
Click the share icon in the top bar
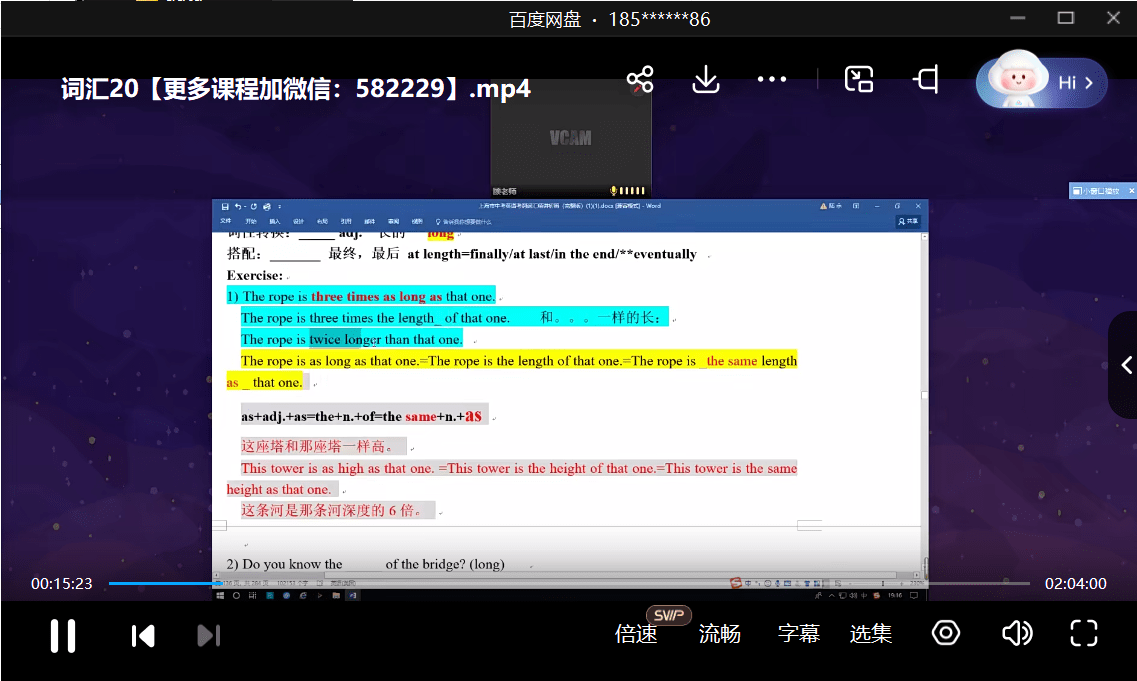[640, 79]
